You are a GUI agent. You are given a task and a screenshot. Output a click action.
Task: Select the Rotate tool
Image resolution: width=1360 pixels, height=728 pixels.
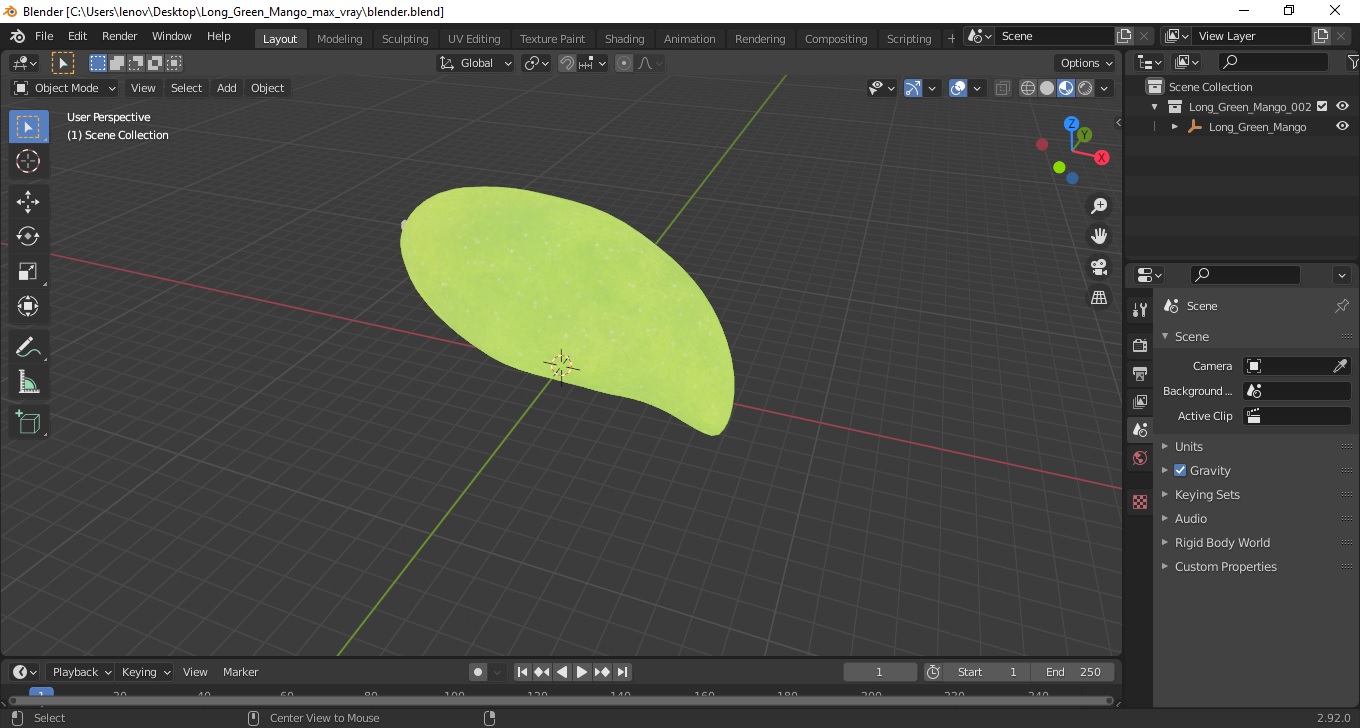tap(28, 236)
